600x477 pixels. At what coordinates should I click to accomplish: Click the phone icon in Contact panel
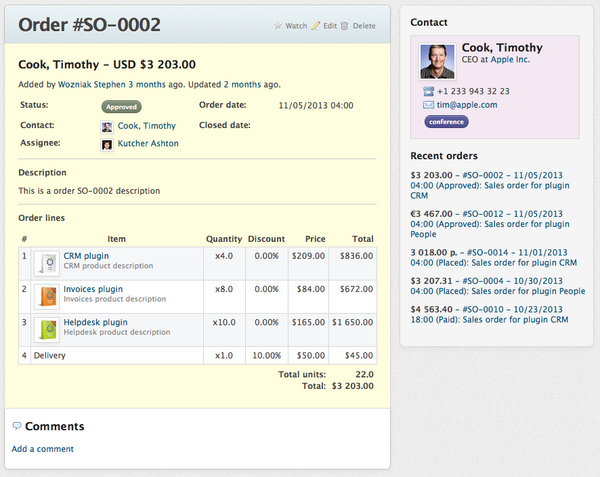(x=428, y=91)
